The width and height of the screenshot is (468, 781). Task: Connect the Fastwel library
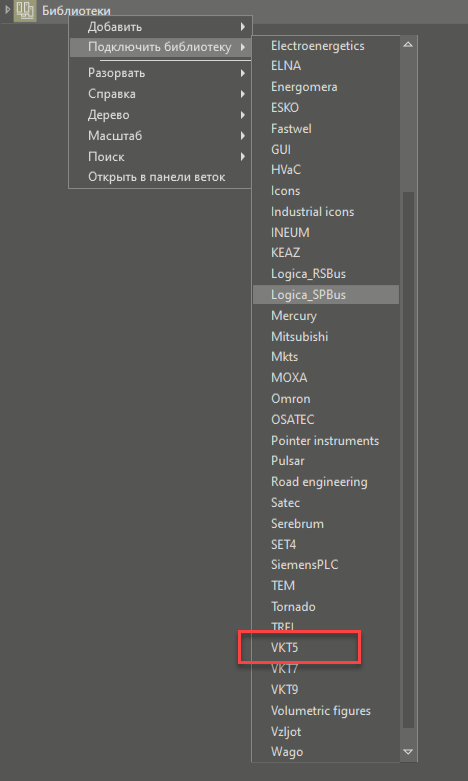point(326,129)
